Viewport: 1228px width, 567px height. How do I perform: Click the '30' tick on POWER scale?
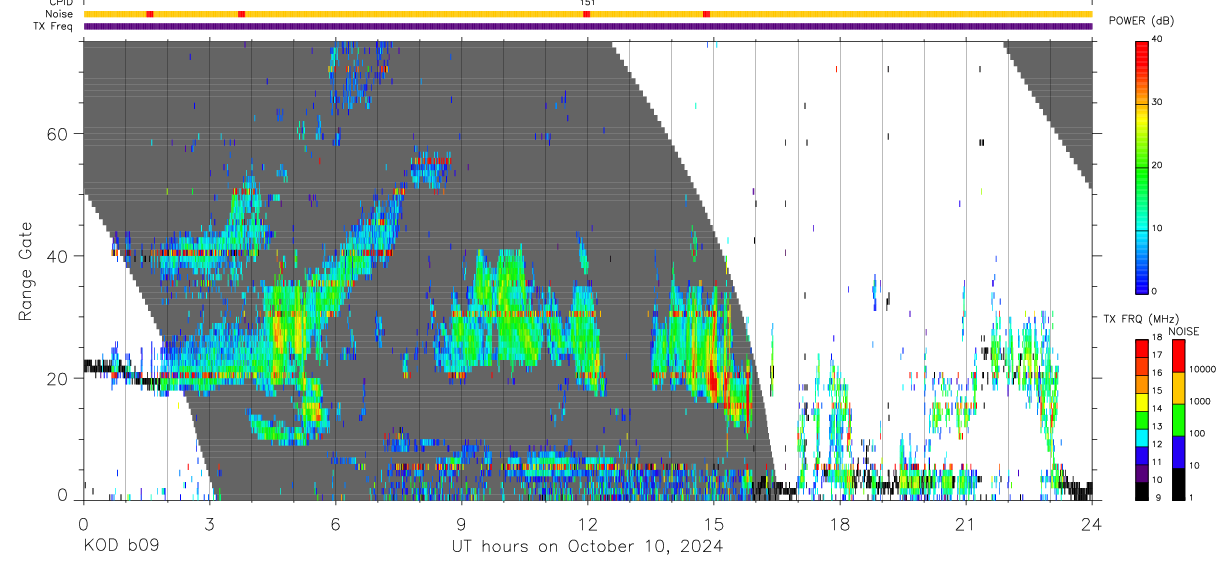click(x=1158, y=102)
